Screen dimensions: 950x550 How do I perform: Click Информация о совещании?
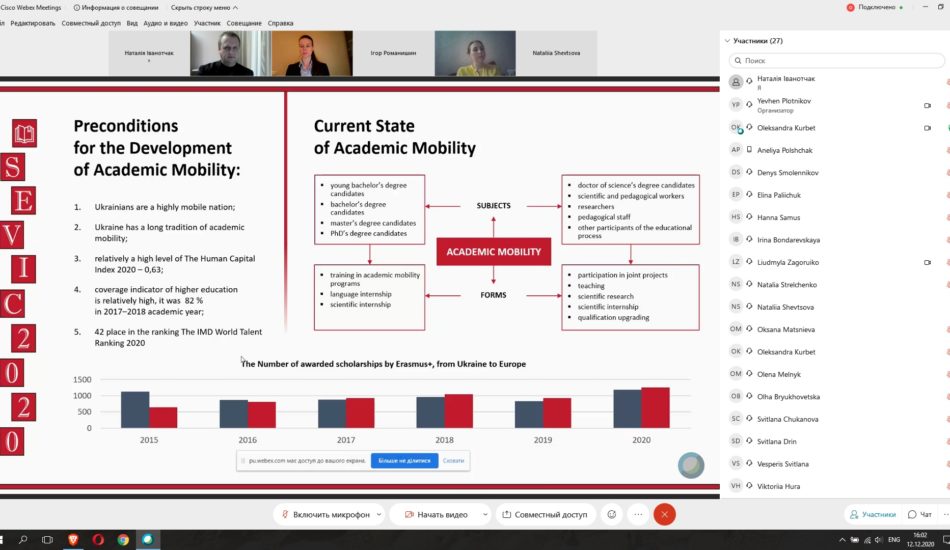click(x=110, y=7)
